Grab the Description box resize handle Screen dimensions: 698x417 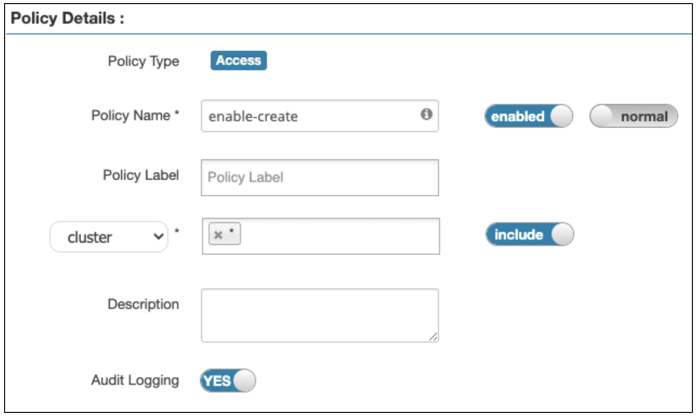(433, 337)
